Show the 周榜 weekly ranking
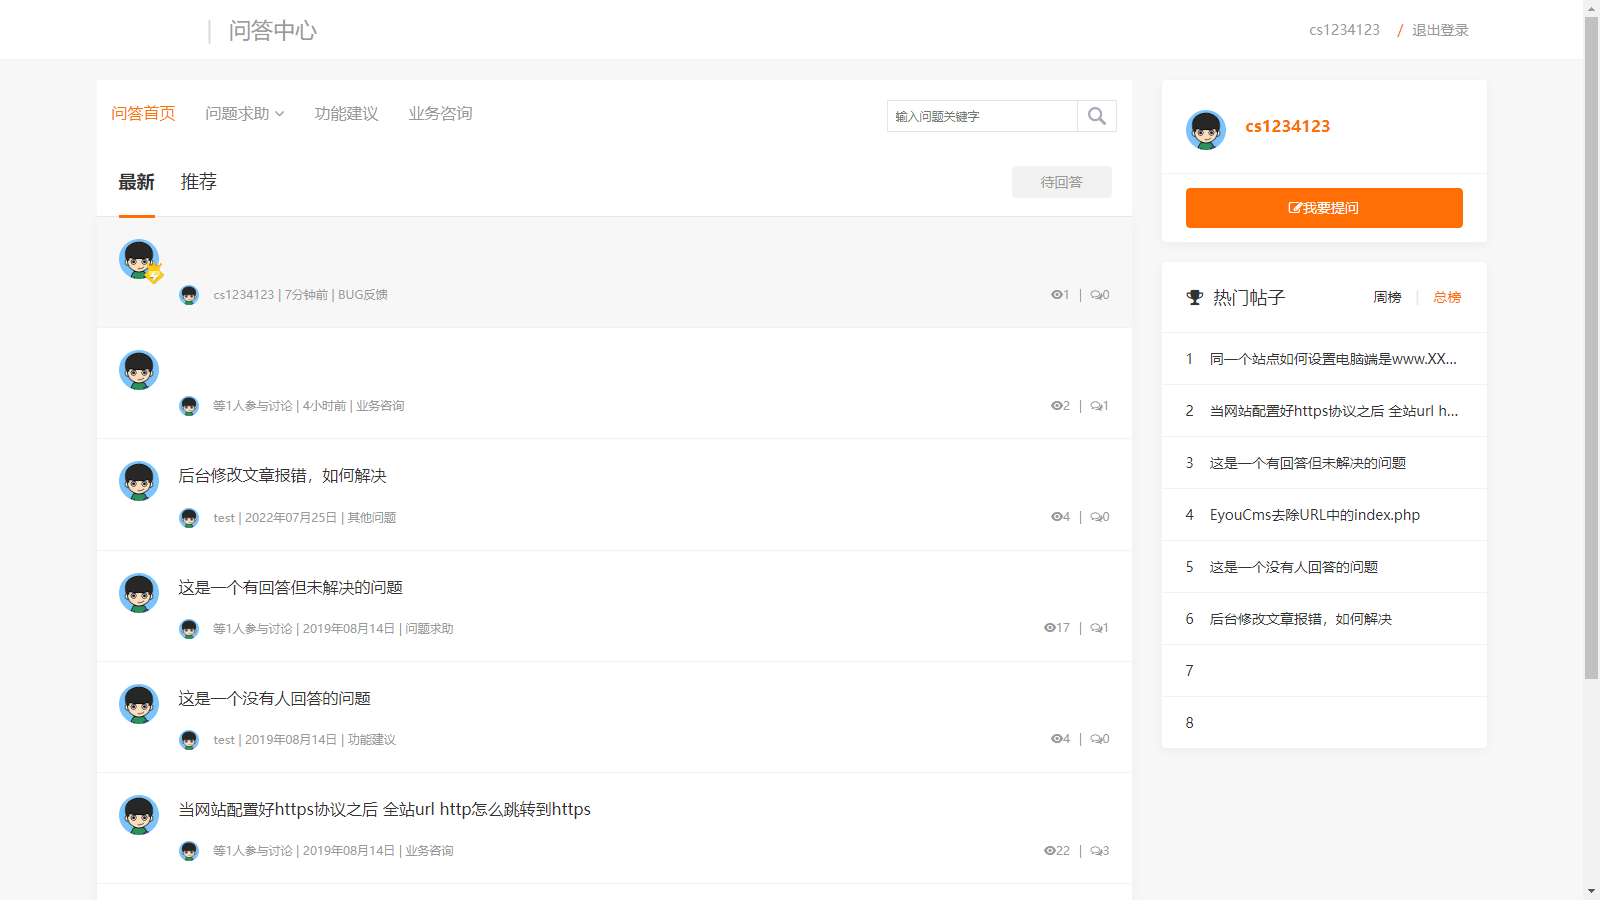The width and height of the screenshot is (1600, 900). click(x=1387, y=297)
